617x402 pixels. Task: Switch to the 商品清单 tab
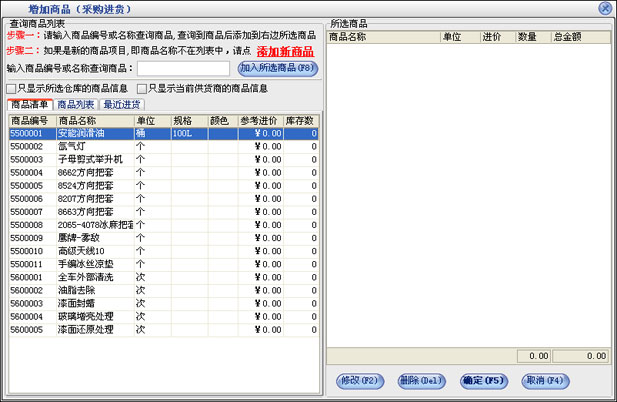(29, 104)
